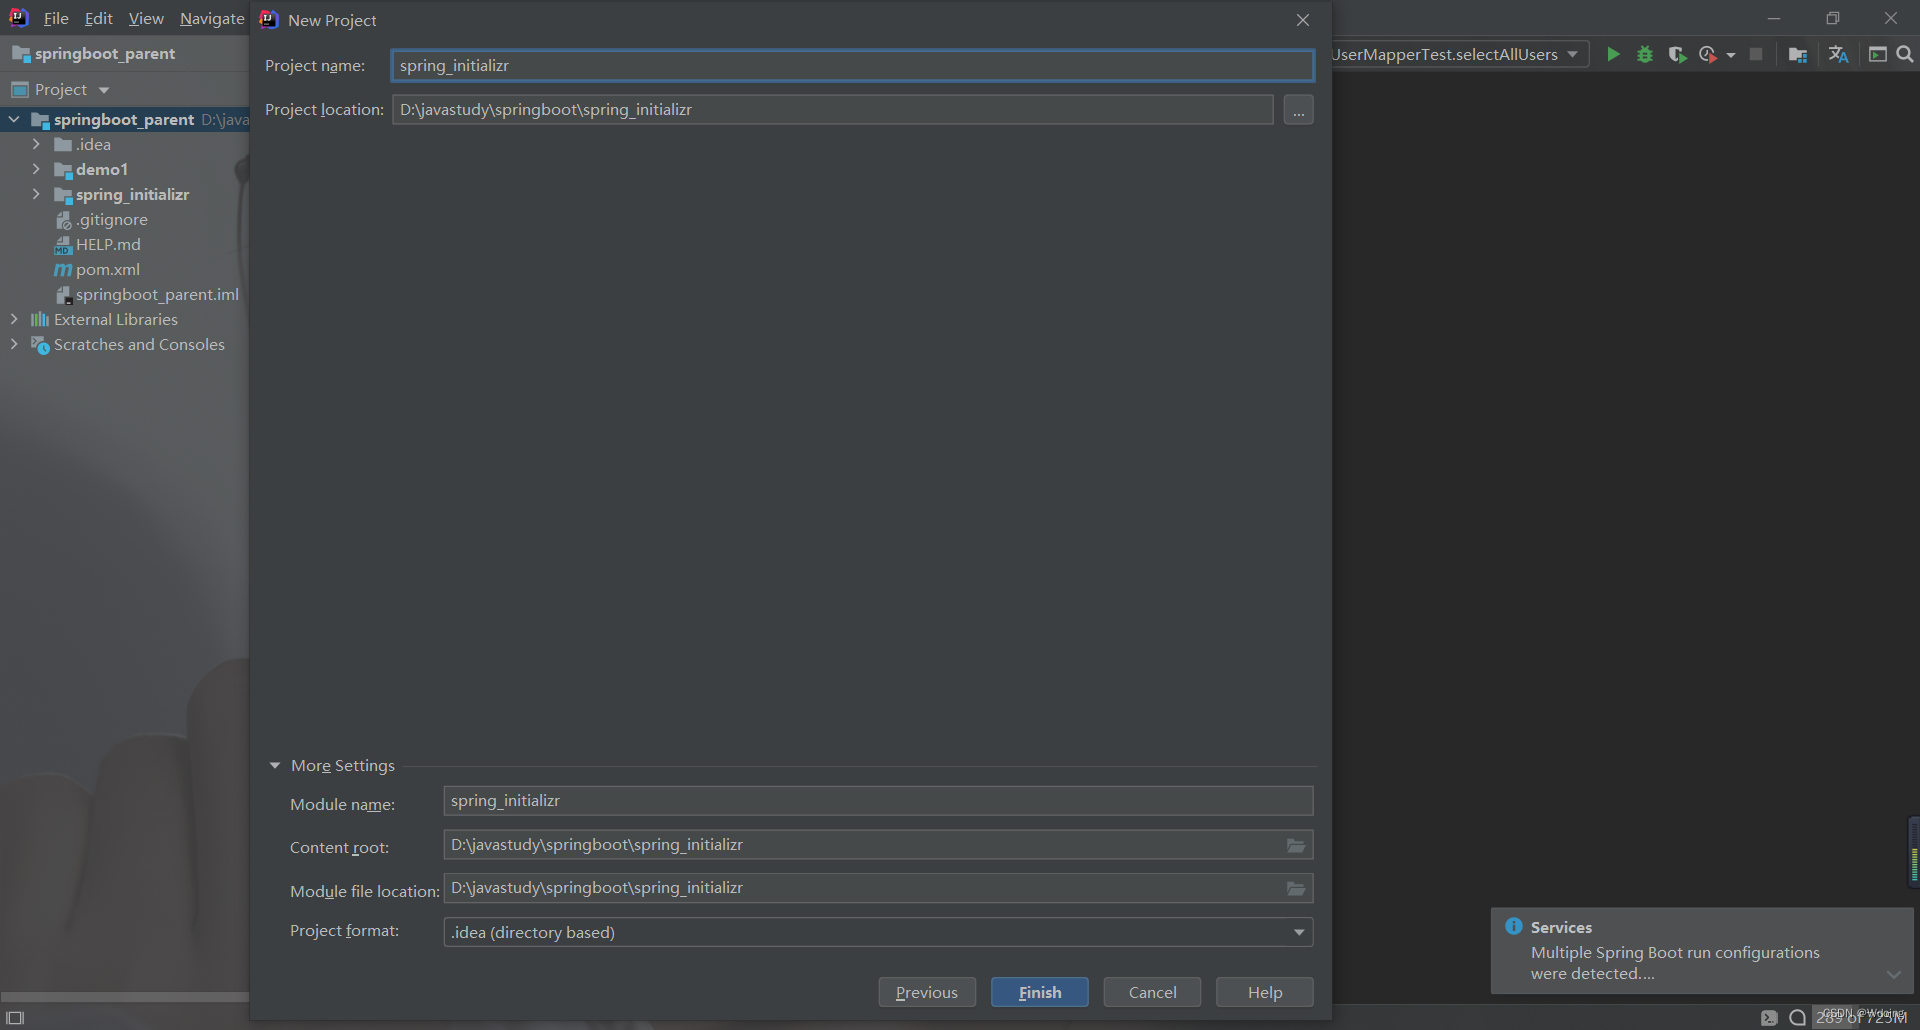Collapse the More Settings section
This screenshot has height=1030, width=1920.
(x=275, y=766)
